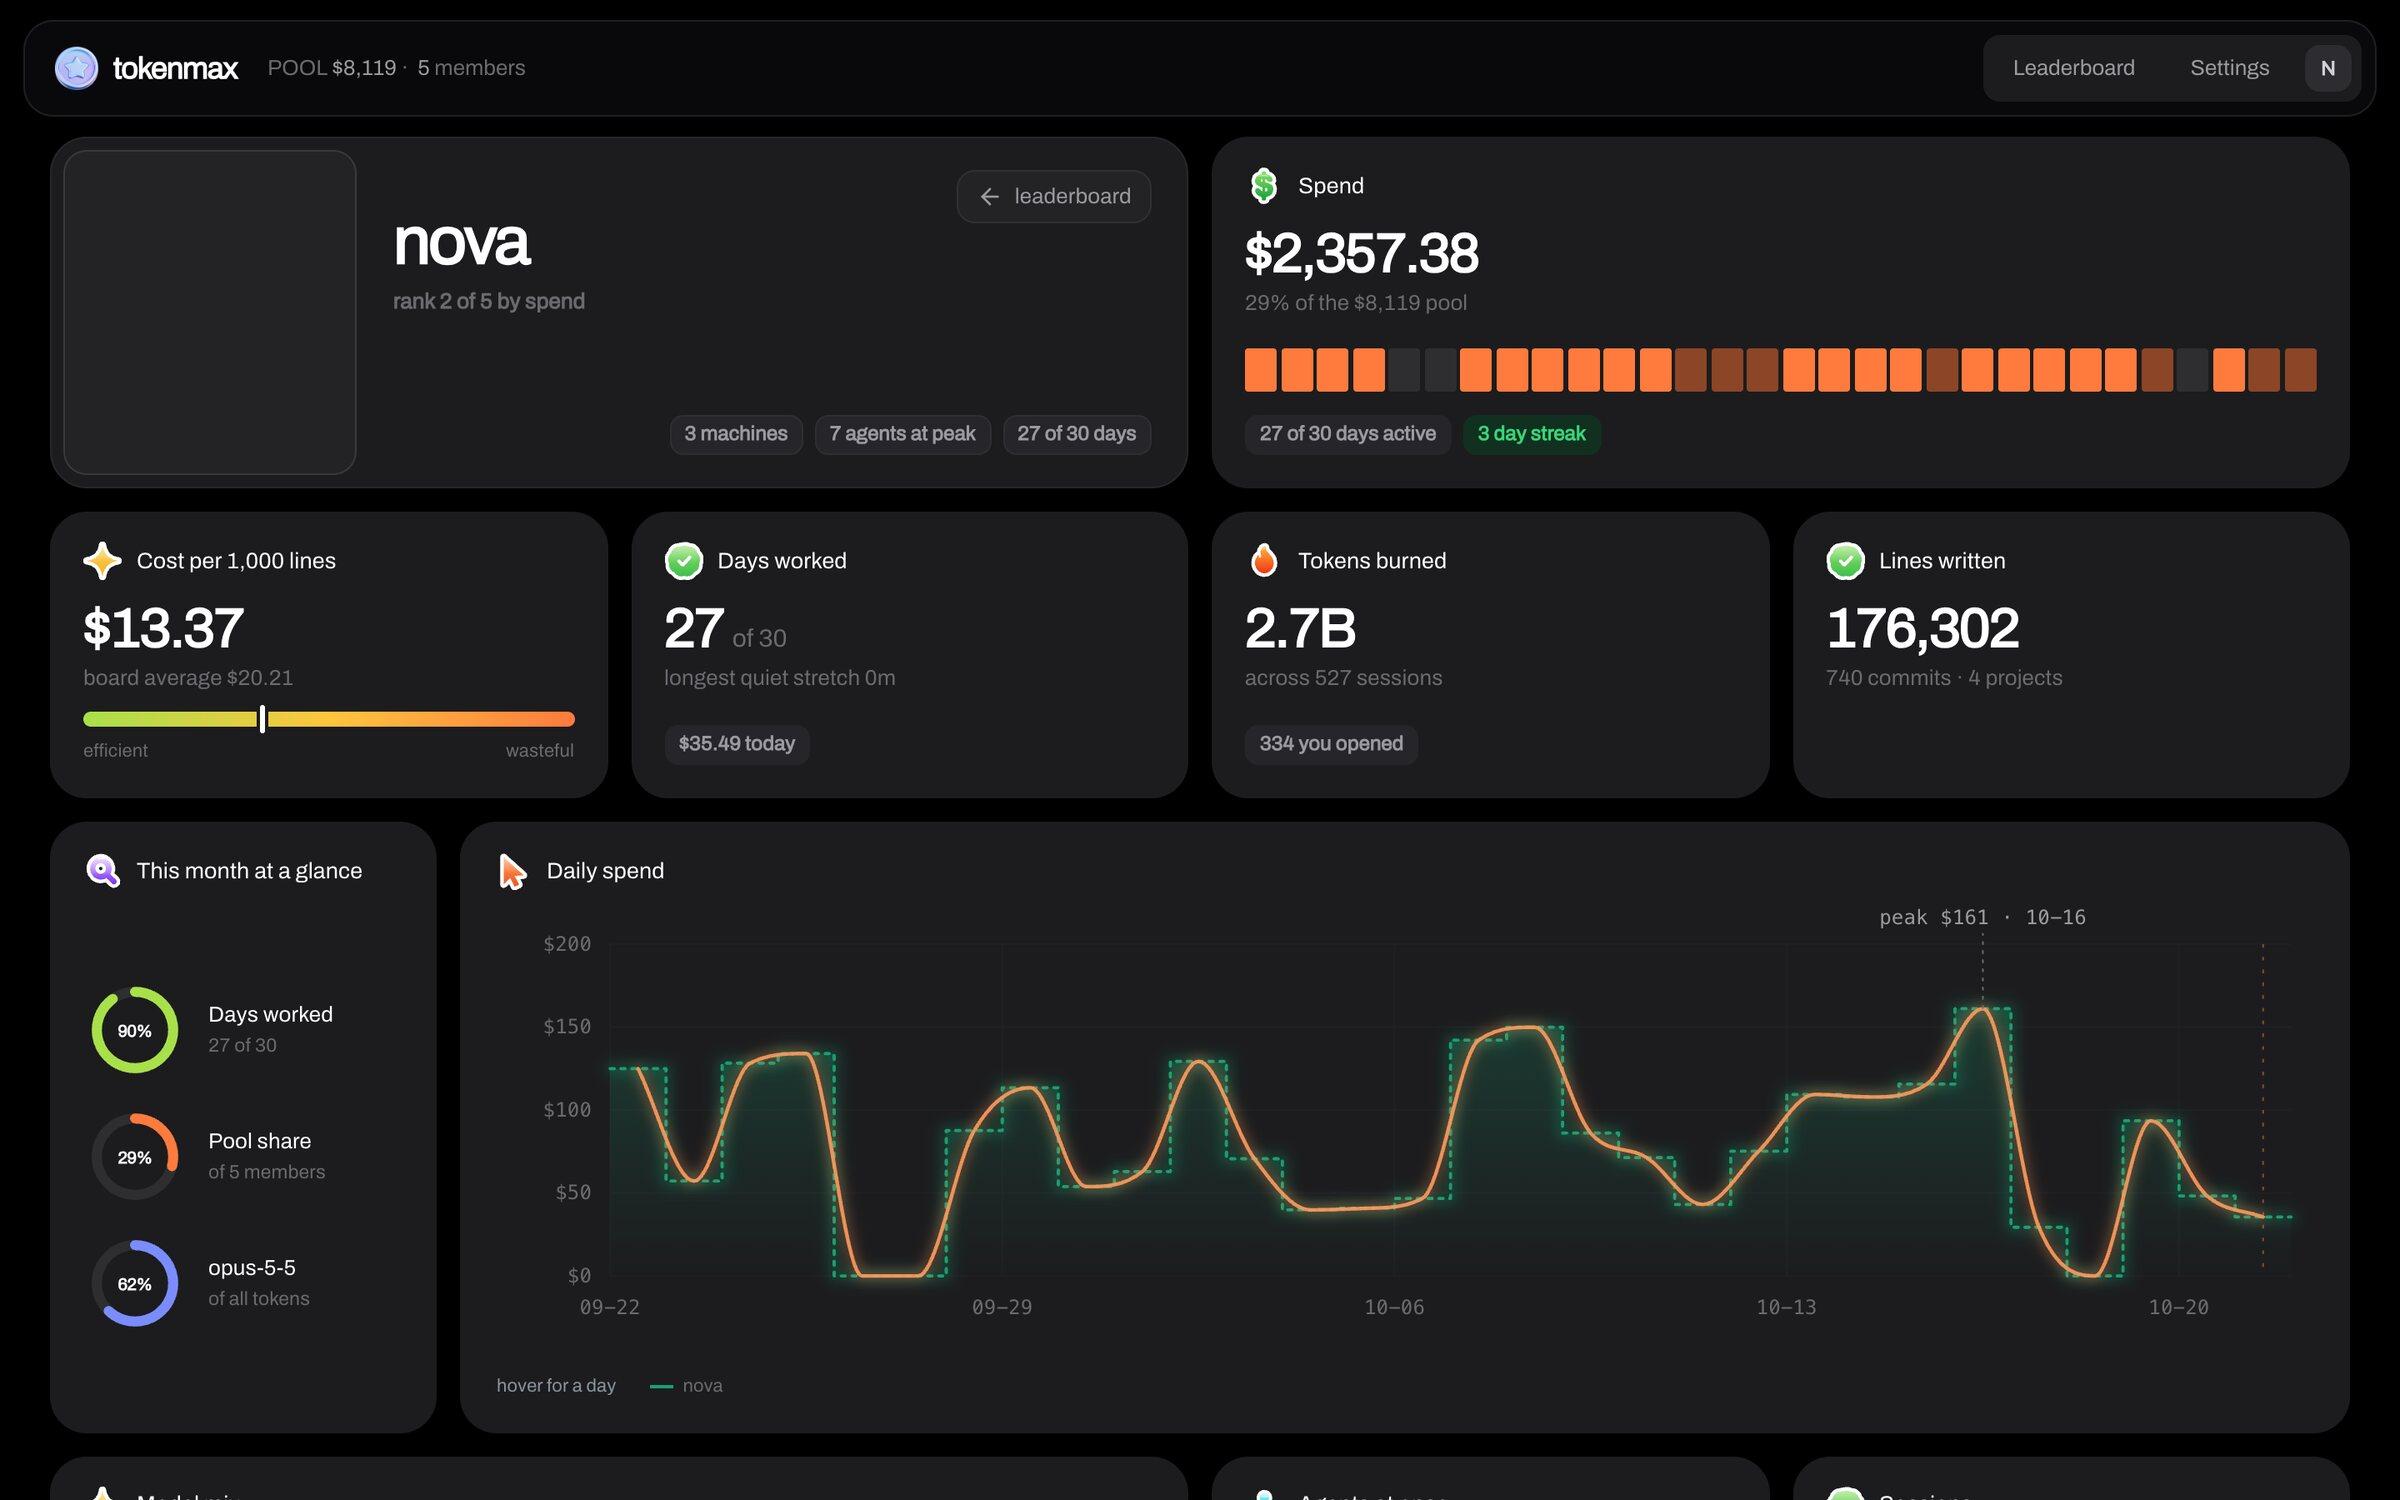Click "longest quiet stretch 0m" text
The height and width of the screenshot is (1500, 2400).
pyautogui.click(x=780, y=678)
